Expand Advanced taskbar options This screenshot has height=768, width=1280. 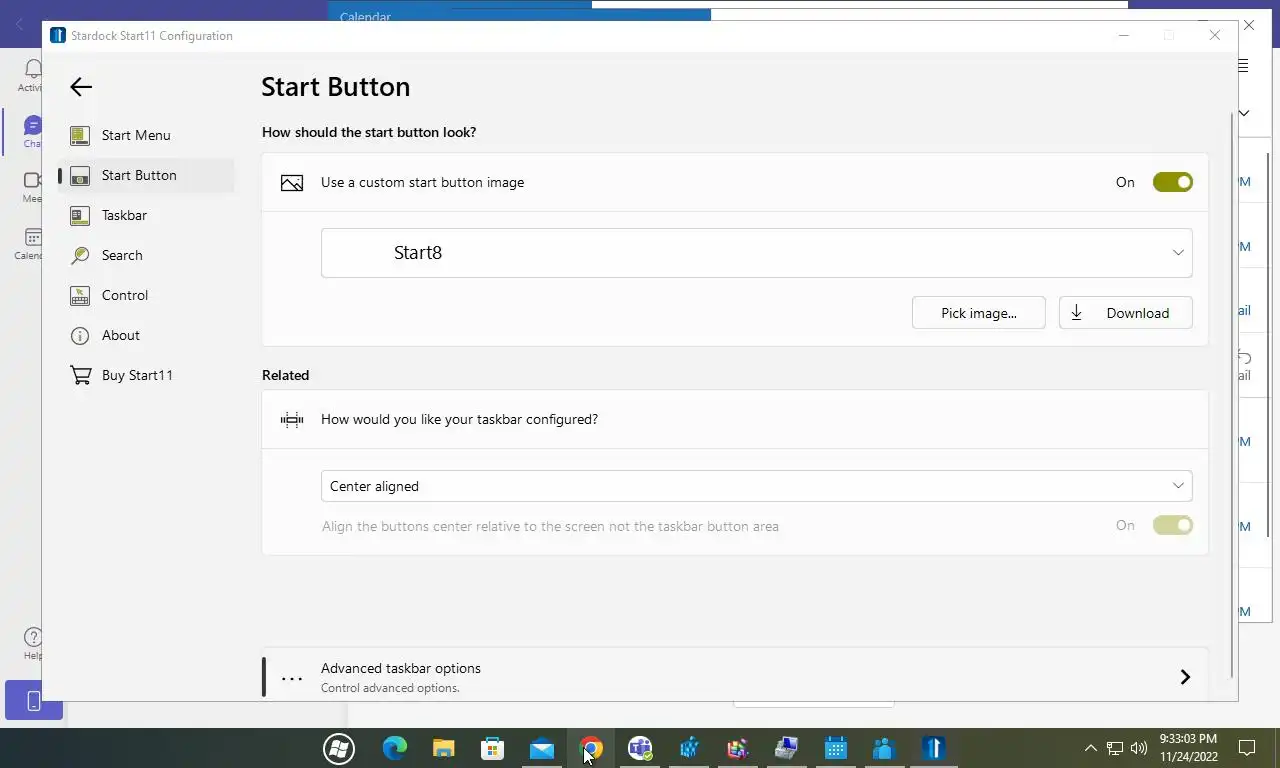point(735,677)
